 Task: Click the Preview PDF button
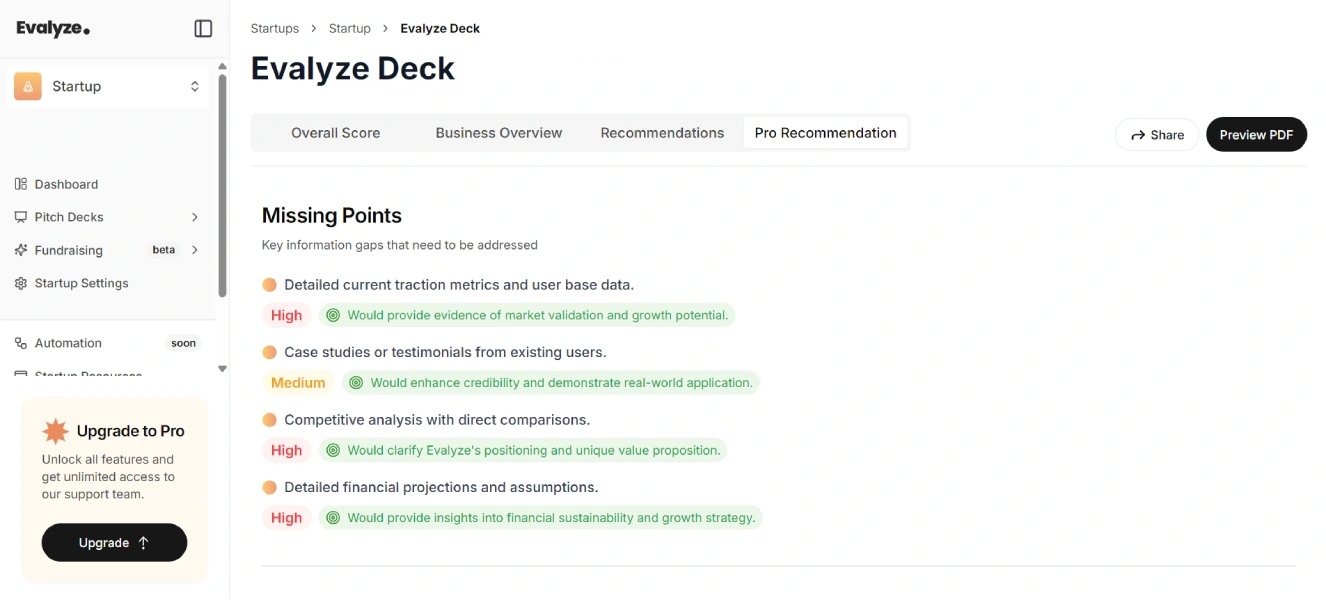tap(1256, 135)
